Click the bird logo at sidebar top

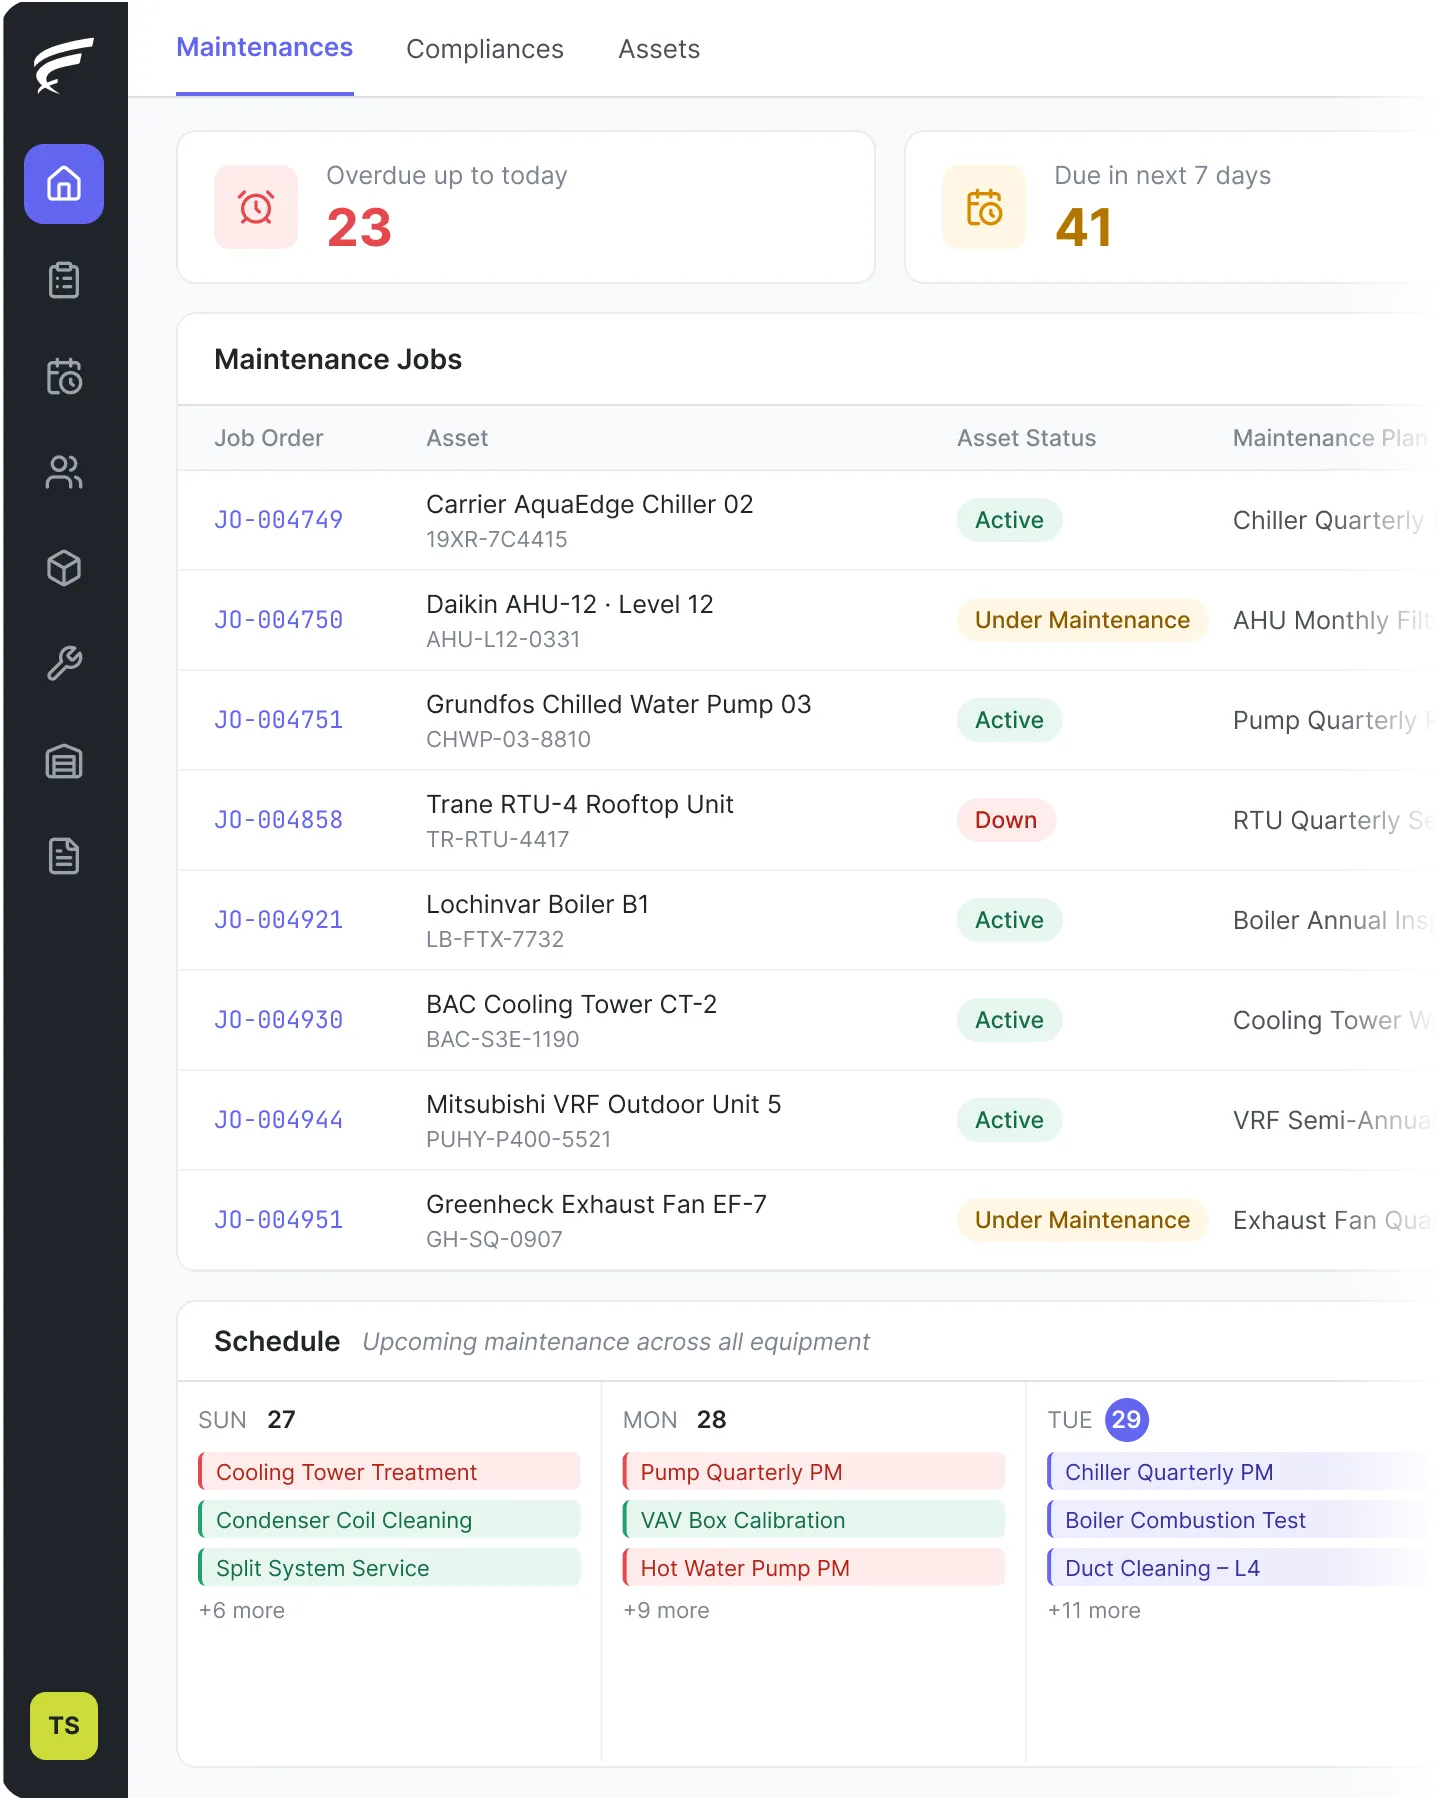click(x=64, y=66)
